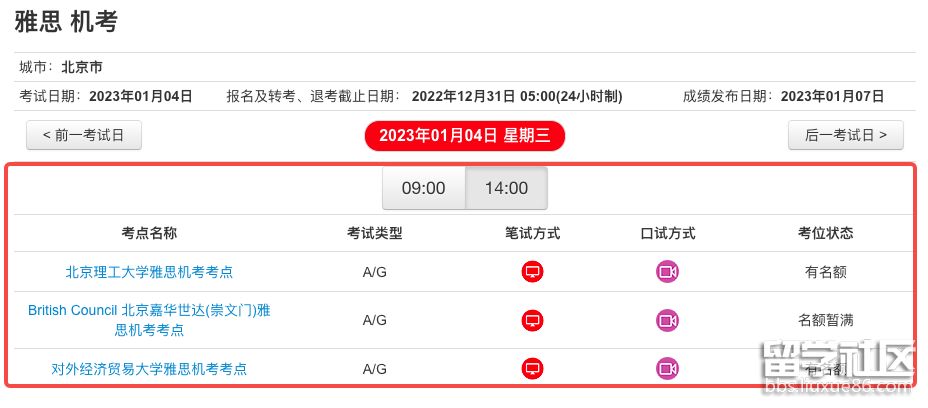Click 有名额 status for 北京理工大学

pos(825,272)
